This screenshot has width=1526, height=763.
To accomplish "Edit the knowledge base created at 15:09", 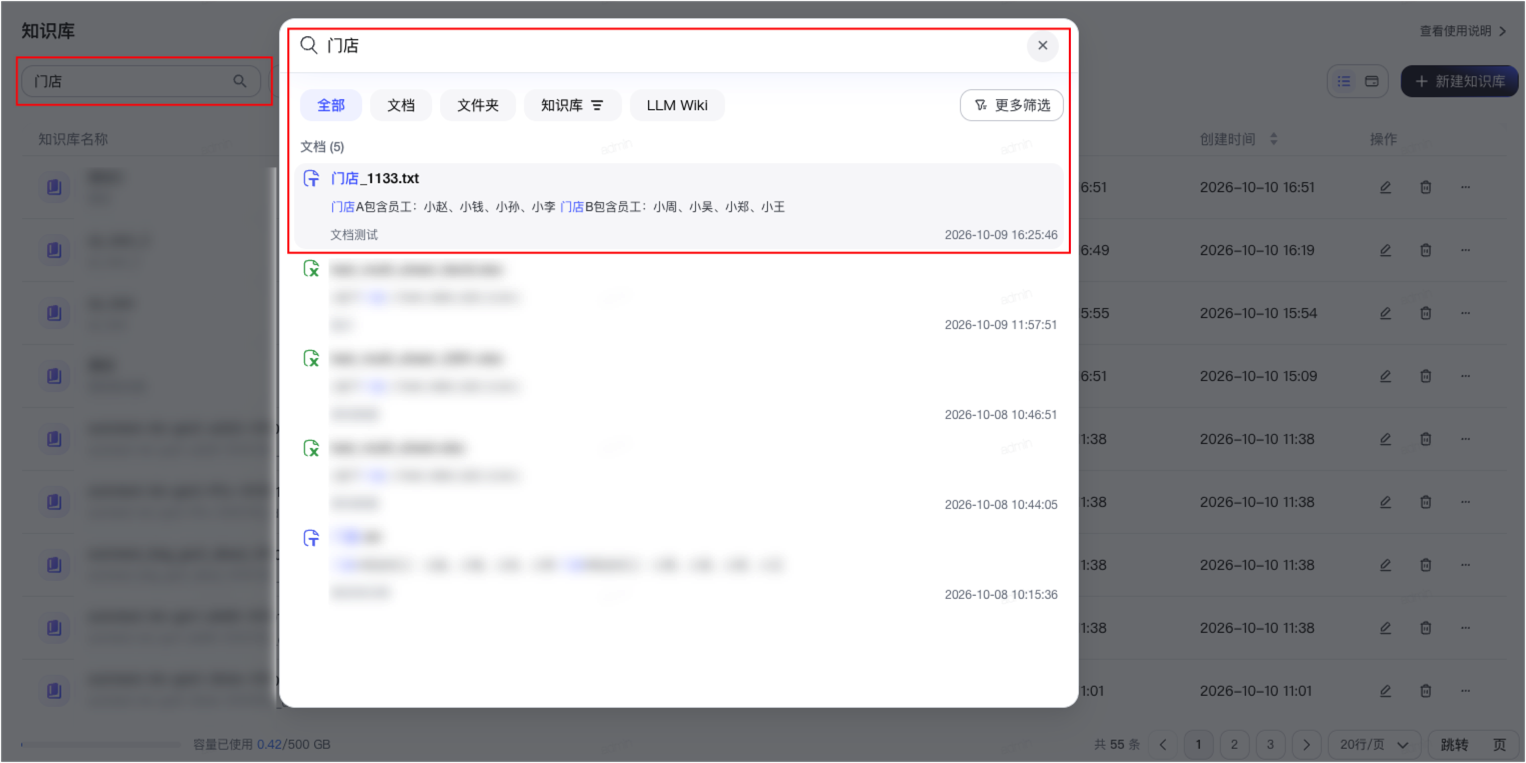I will [1385, 376].
